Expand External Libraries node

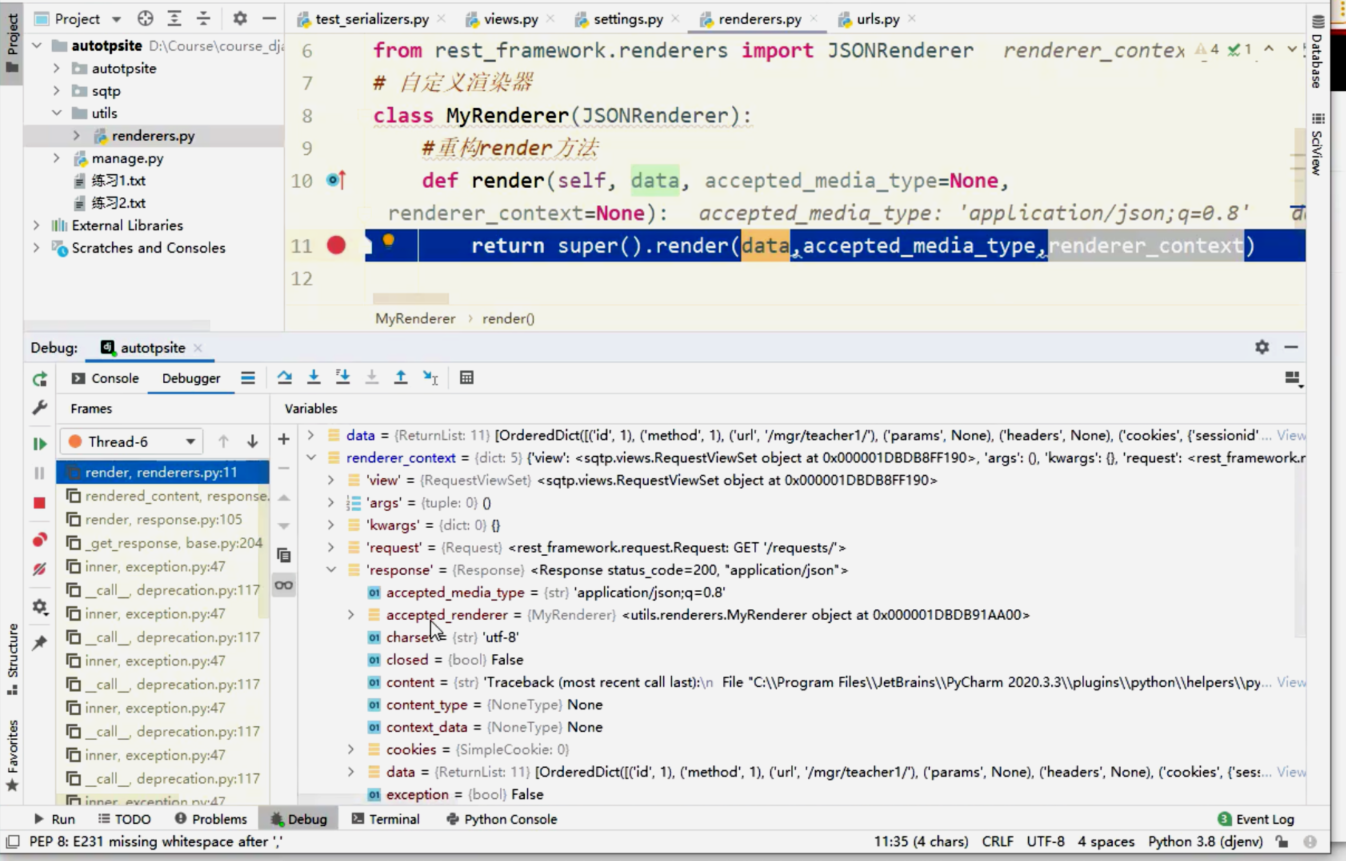coord(37,225)
